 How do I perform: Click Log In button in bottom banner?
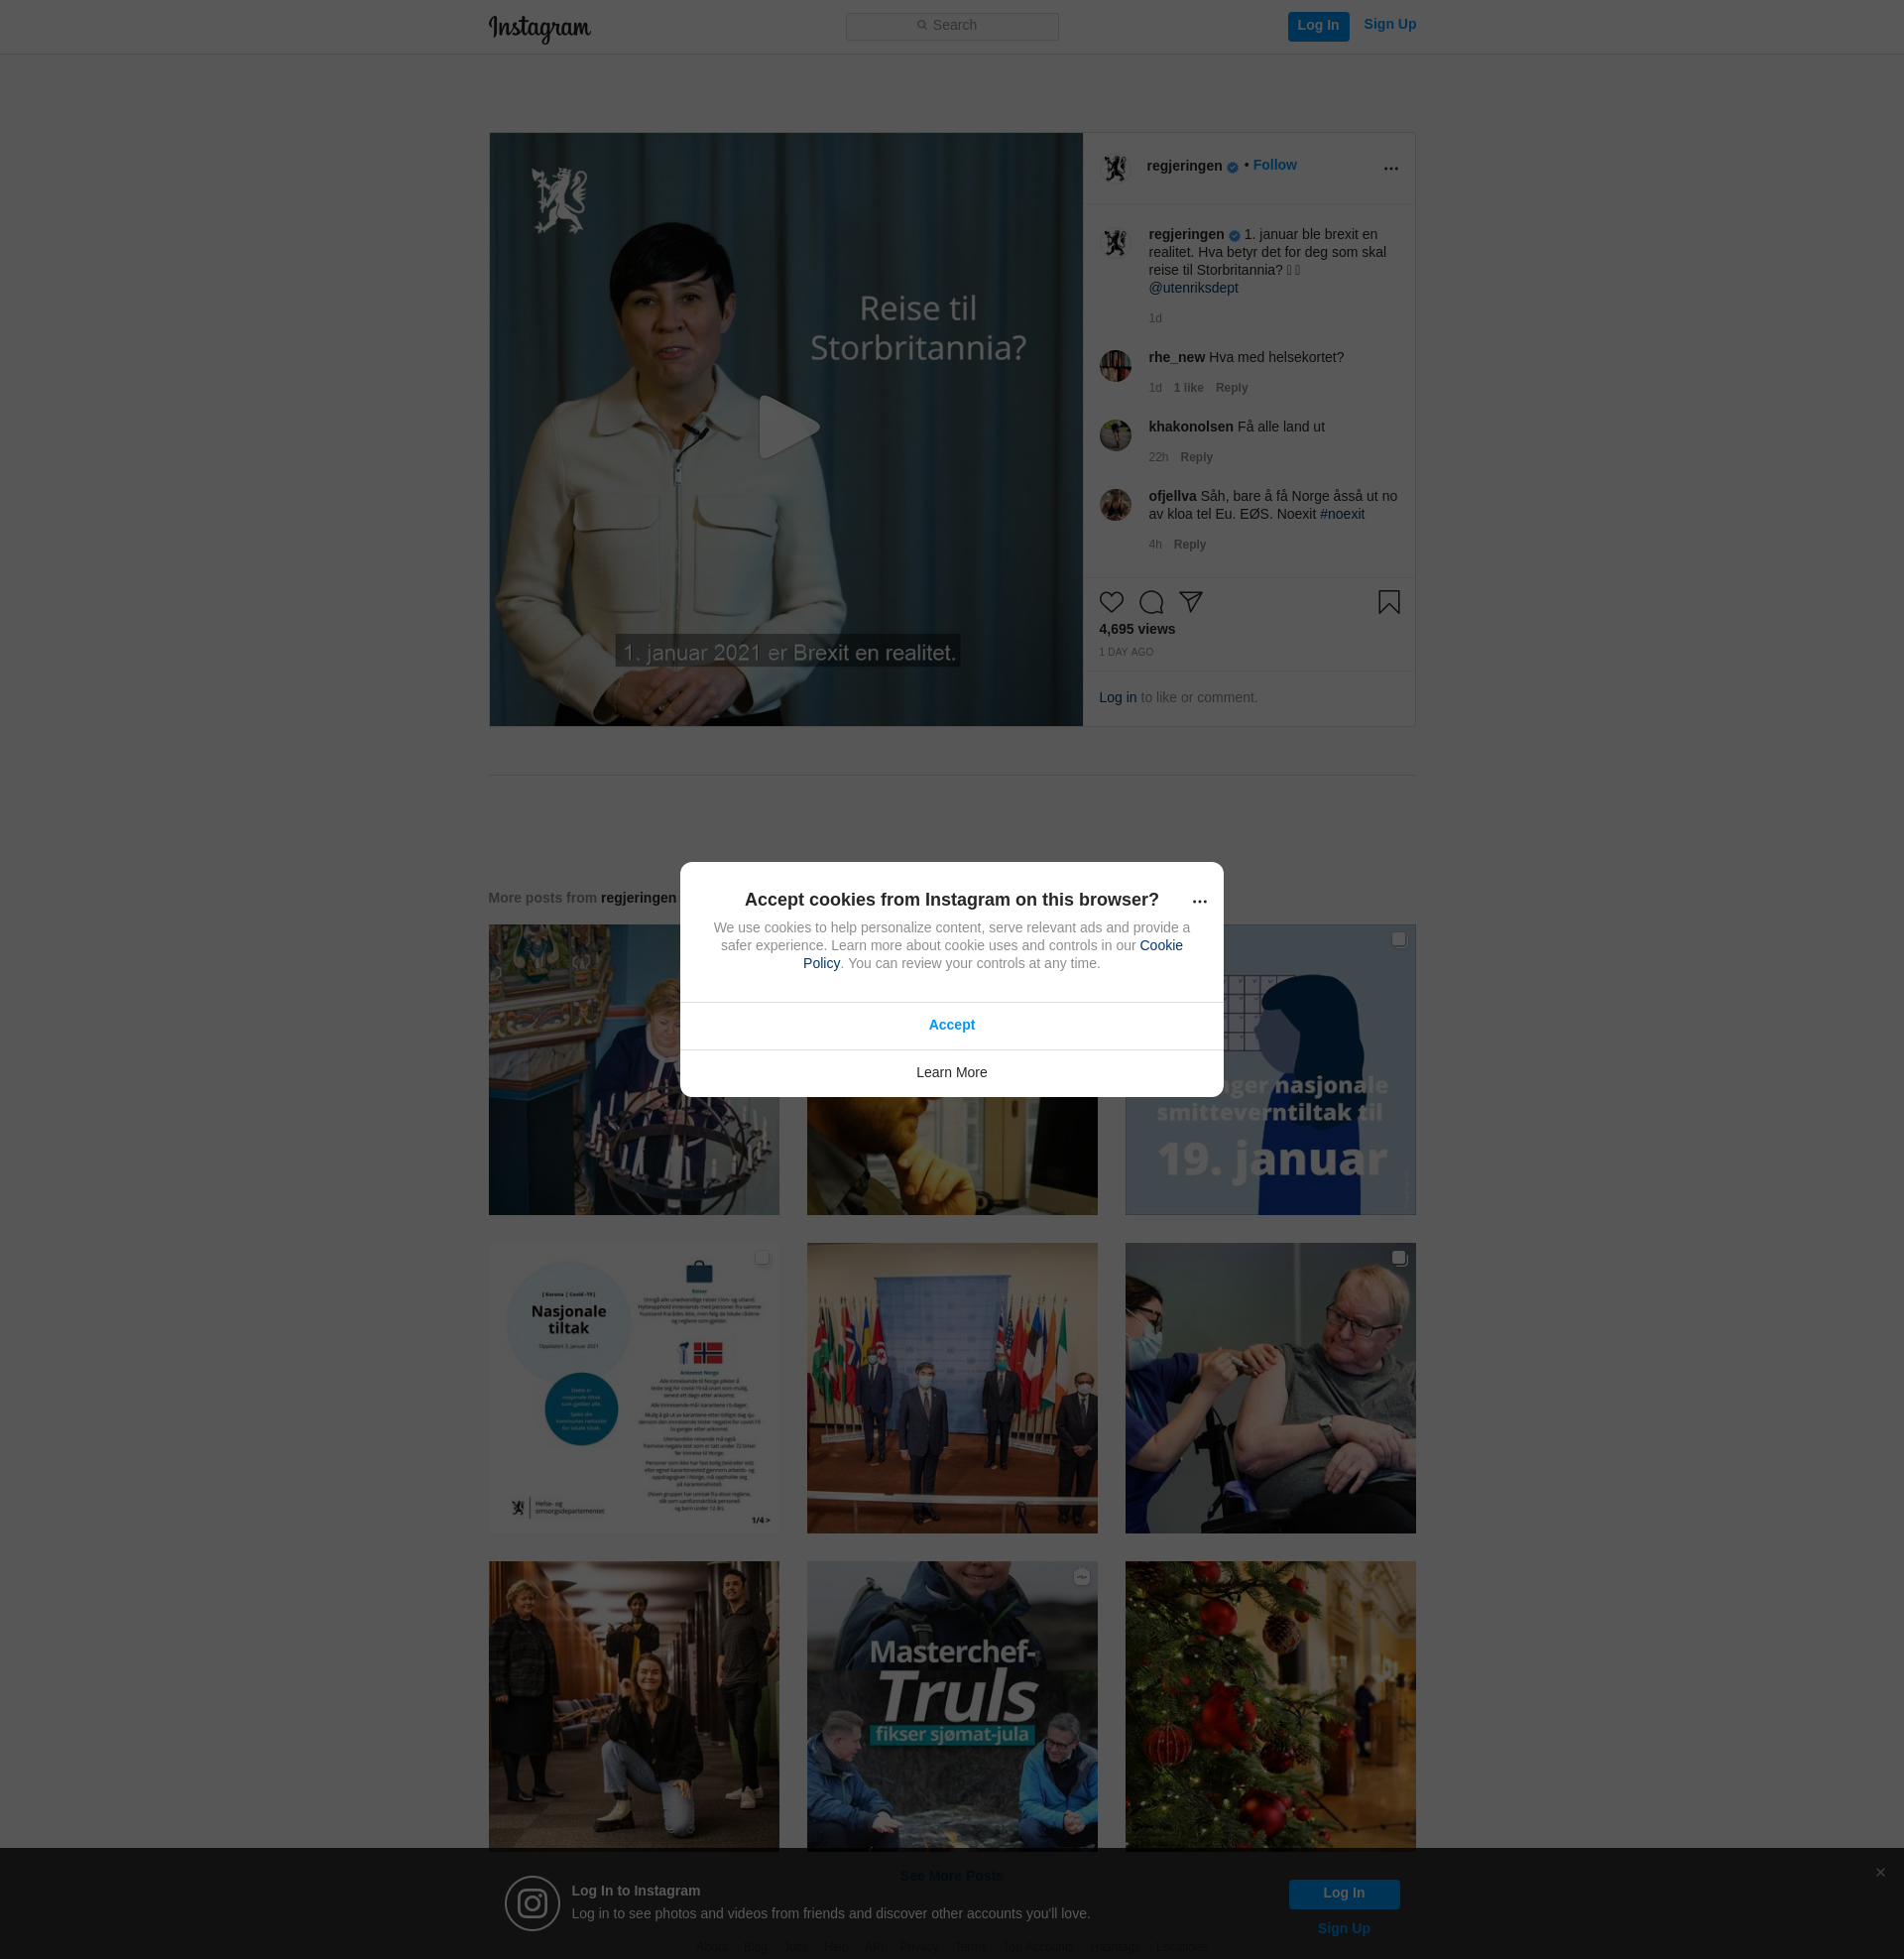1343,1893
